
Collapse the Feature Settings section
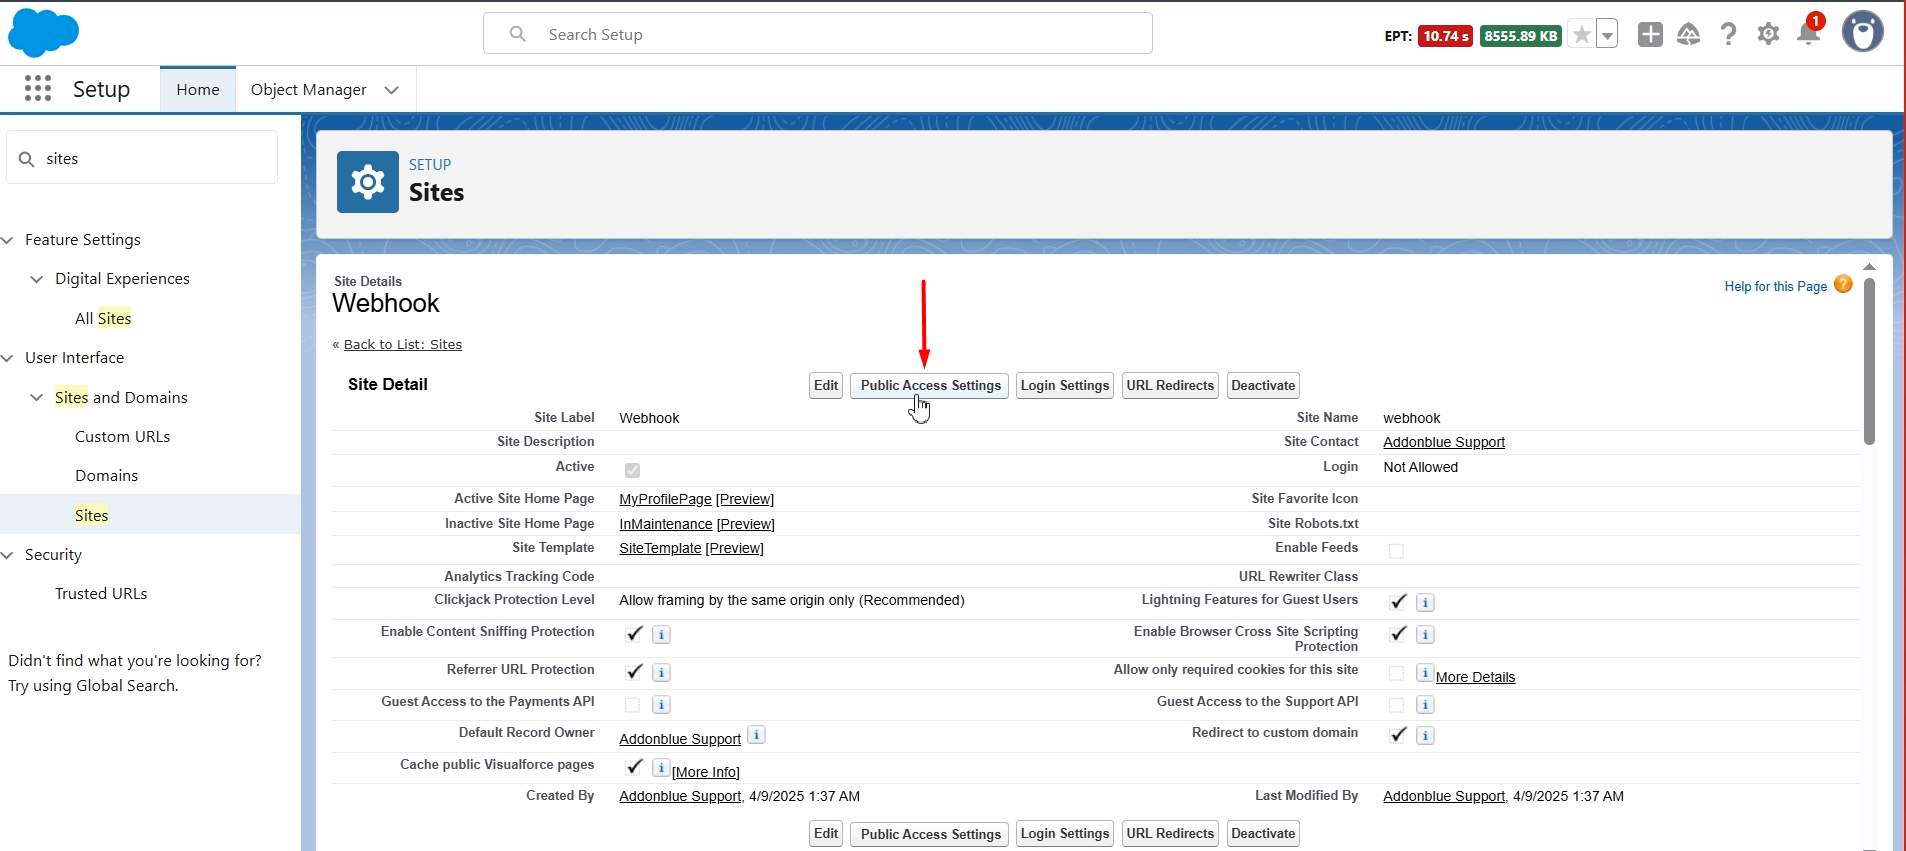click(x=7, y=240)
